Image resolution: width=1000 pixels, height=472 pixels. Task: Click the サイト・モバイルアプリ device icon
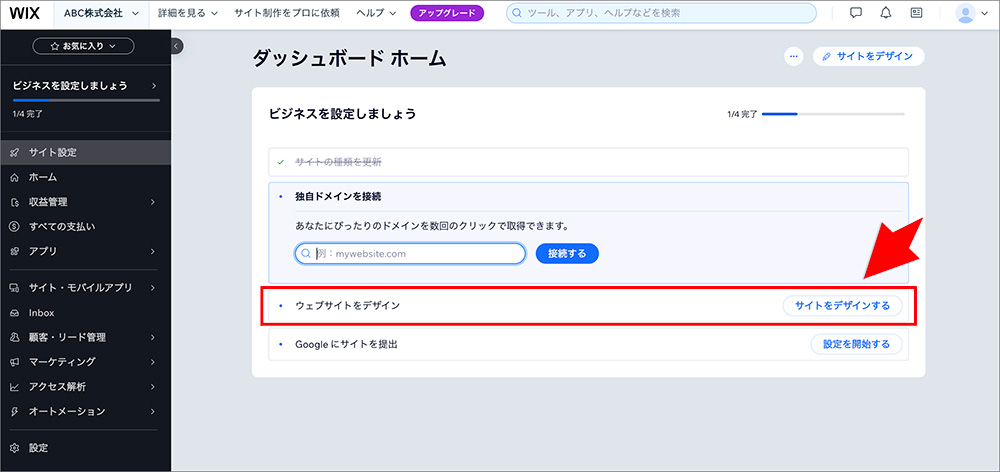pyautogui.click(x=15, y=288)
